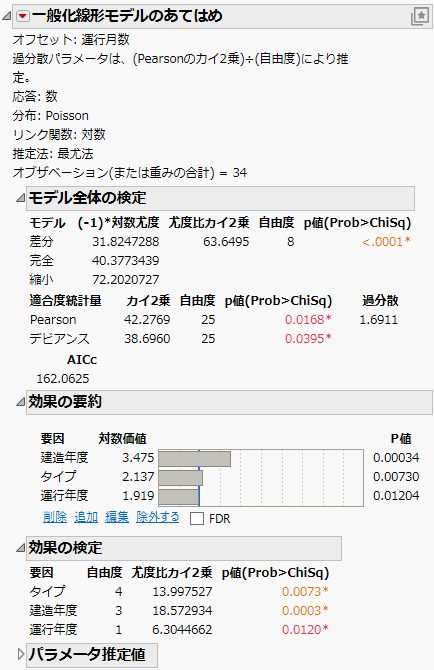Click the AICc value 162.0625

click(x=63, y=379)
